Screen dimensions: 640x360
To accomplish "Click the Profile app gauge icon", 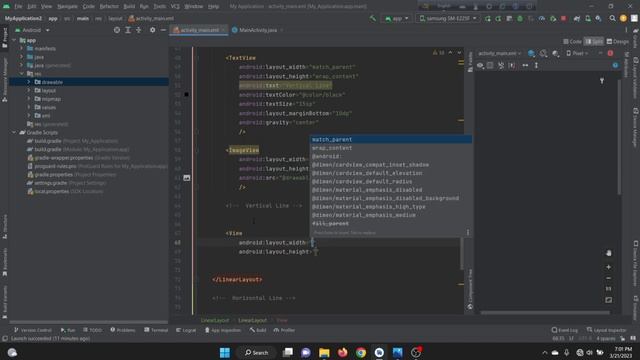I will tap(542, 18).
